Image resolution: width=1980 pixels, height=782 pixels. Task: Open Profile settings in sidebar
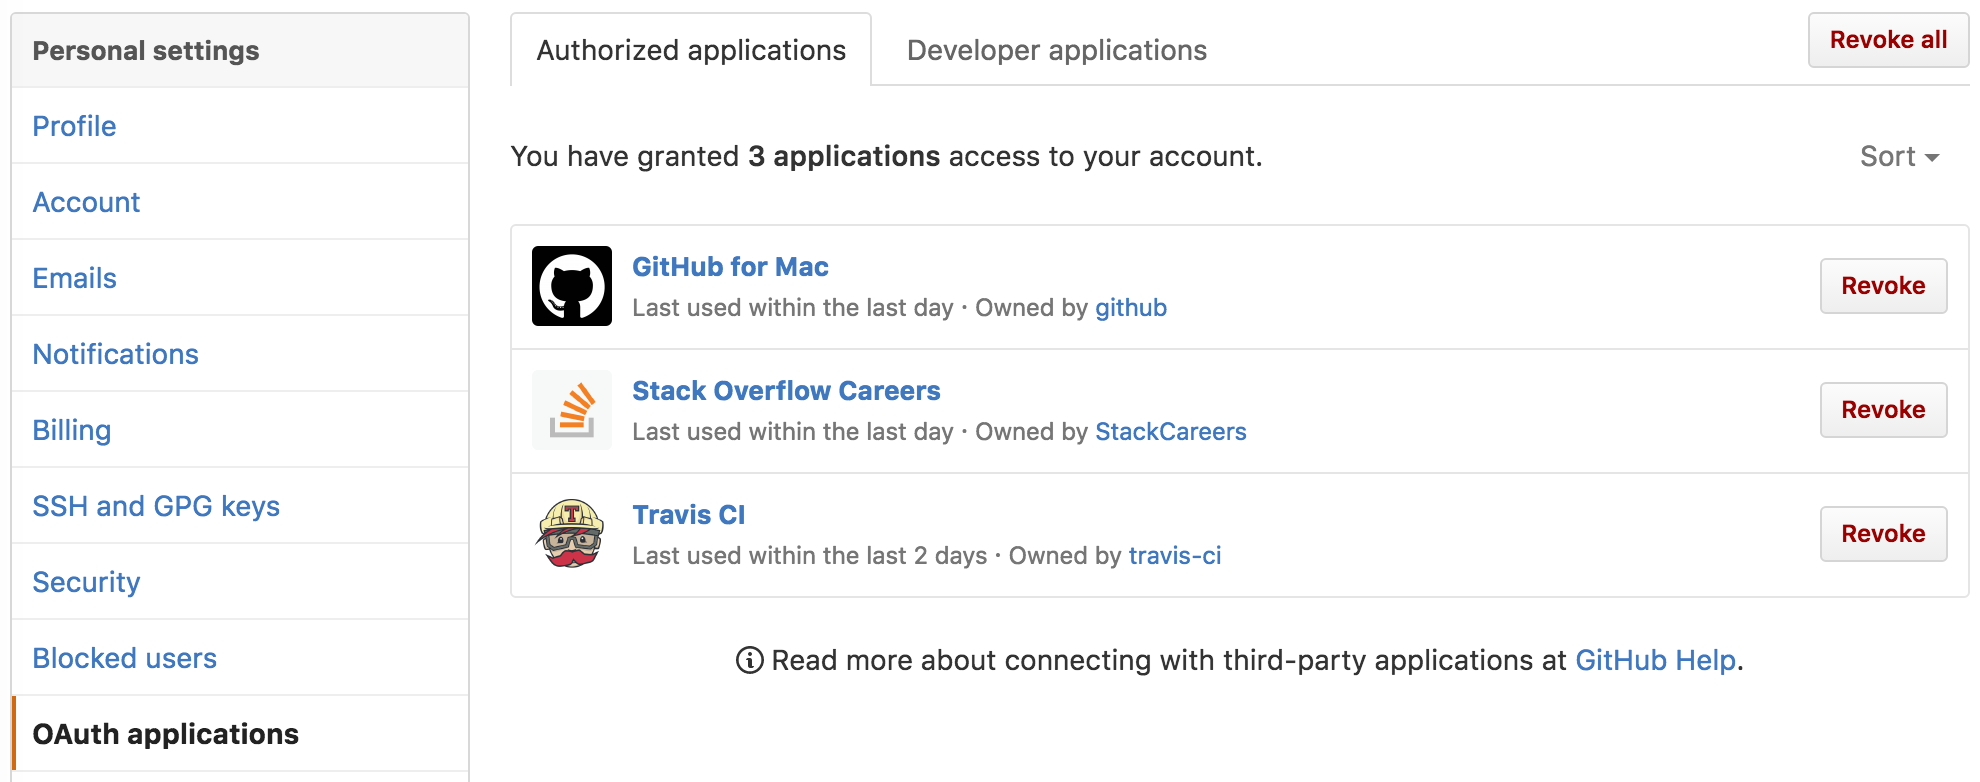coord(240,126)
